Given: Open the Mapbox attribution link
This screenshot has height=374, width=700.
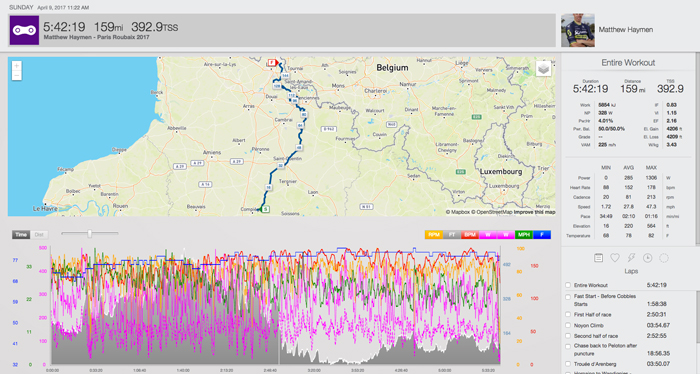Looking at the screenshot, I should click(x=458, y=212).
